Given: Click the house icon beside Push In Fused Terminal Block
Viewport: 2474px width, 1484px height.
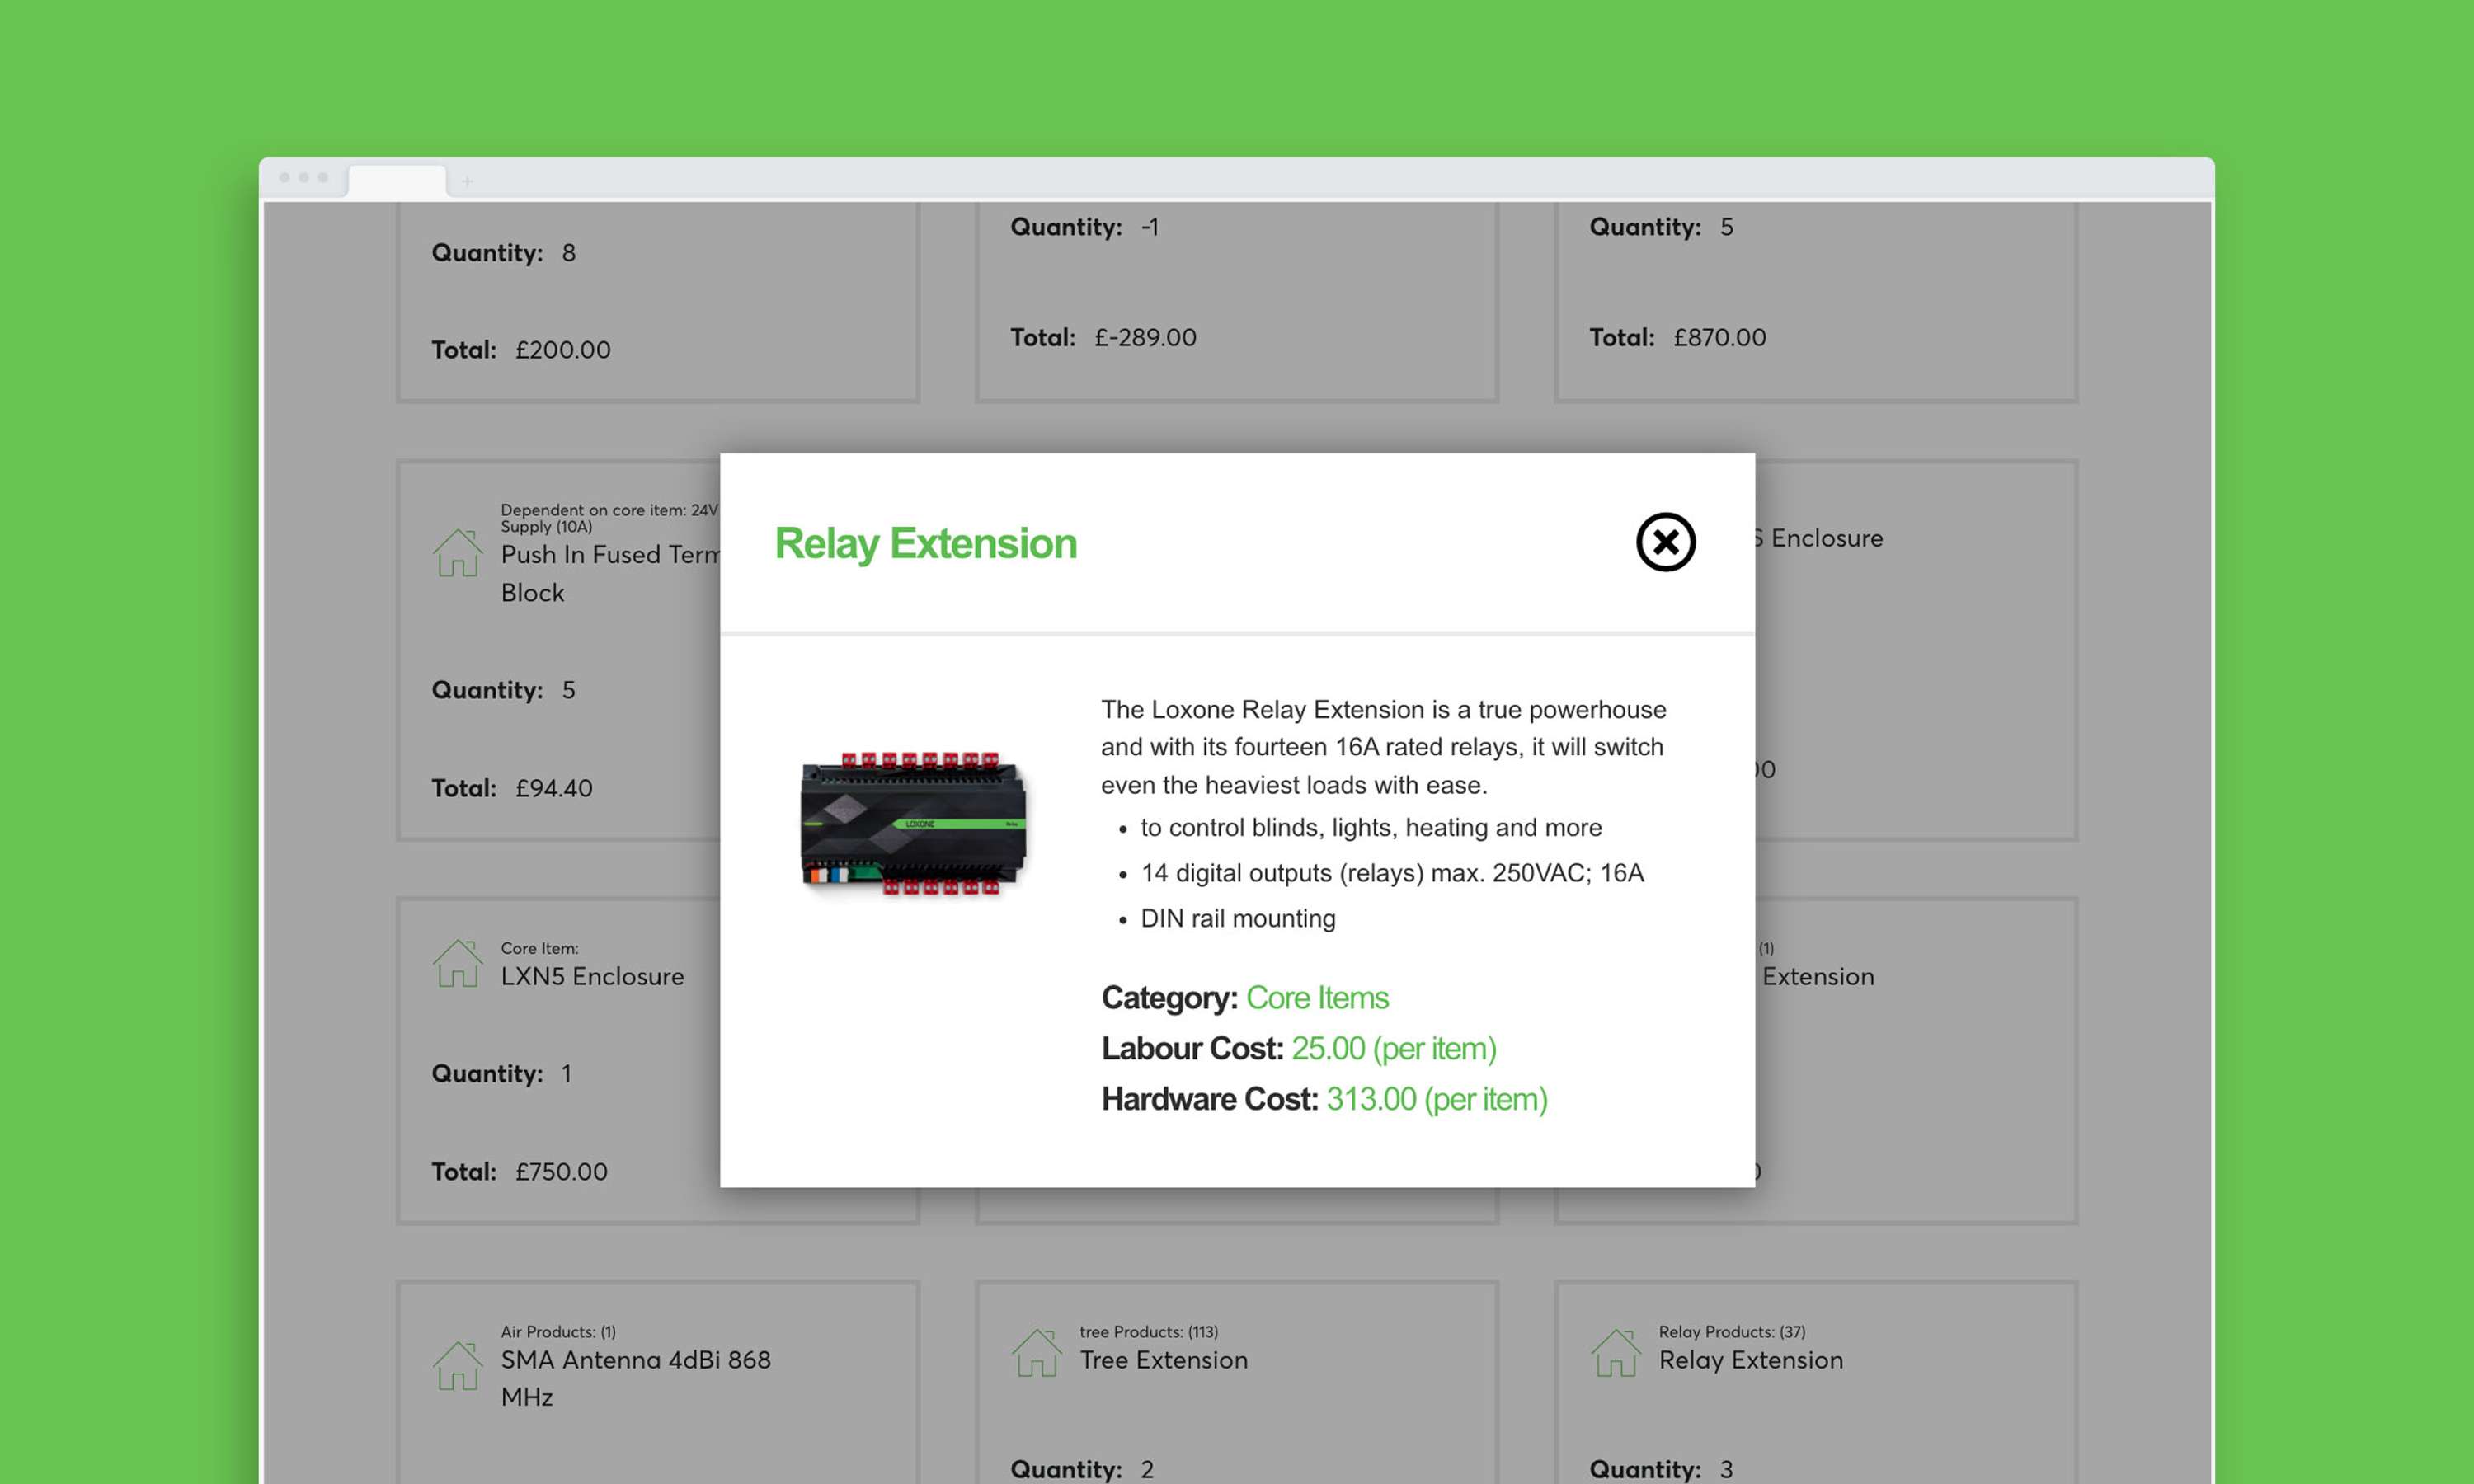Looking at the screenshot, I should [x=457, y=552].
